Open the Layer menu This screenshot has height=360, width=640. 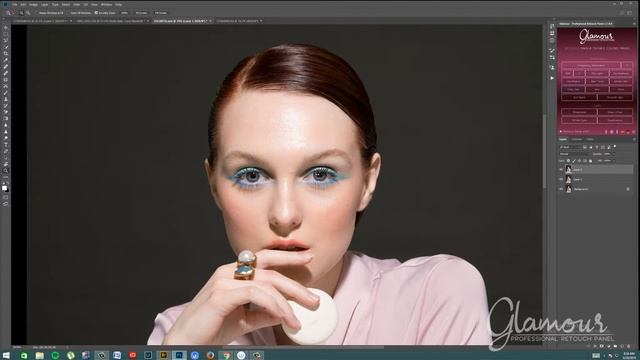pos(44,4)
